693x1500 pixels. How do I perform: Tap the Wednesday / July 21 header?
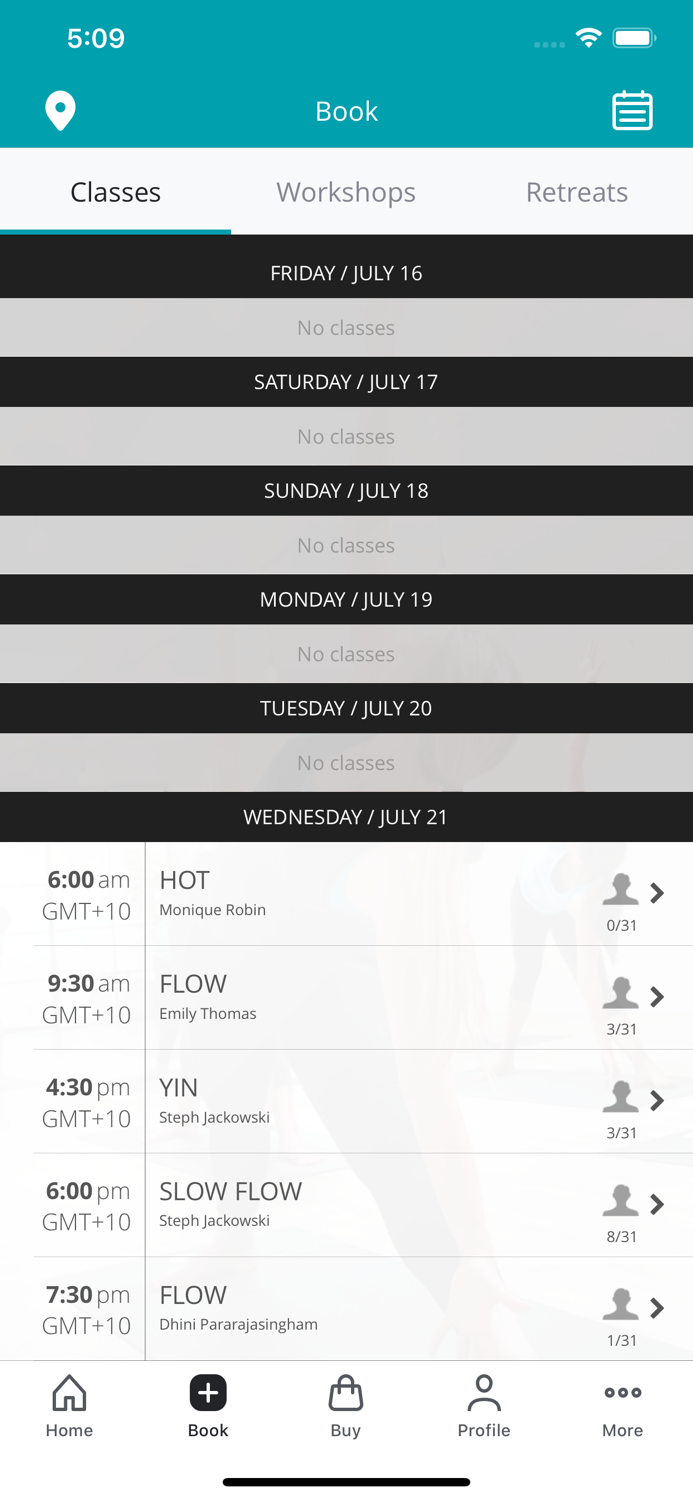pos(346,817)
